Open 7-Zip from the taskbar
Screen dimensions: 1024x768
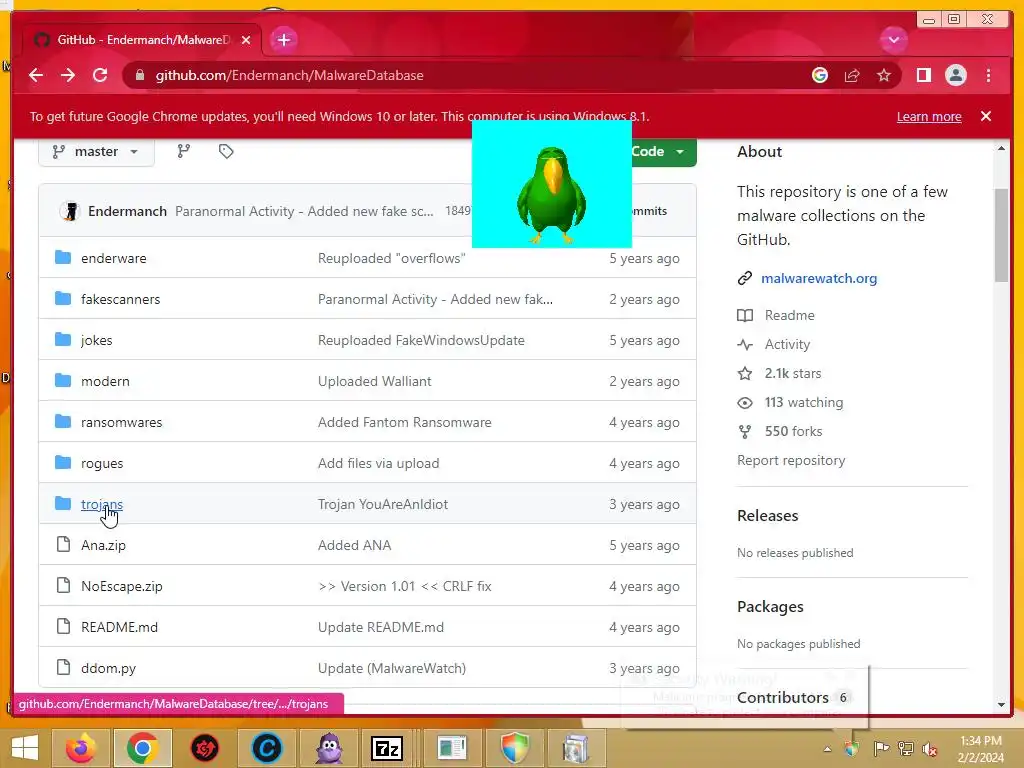[387, 748]
